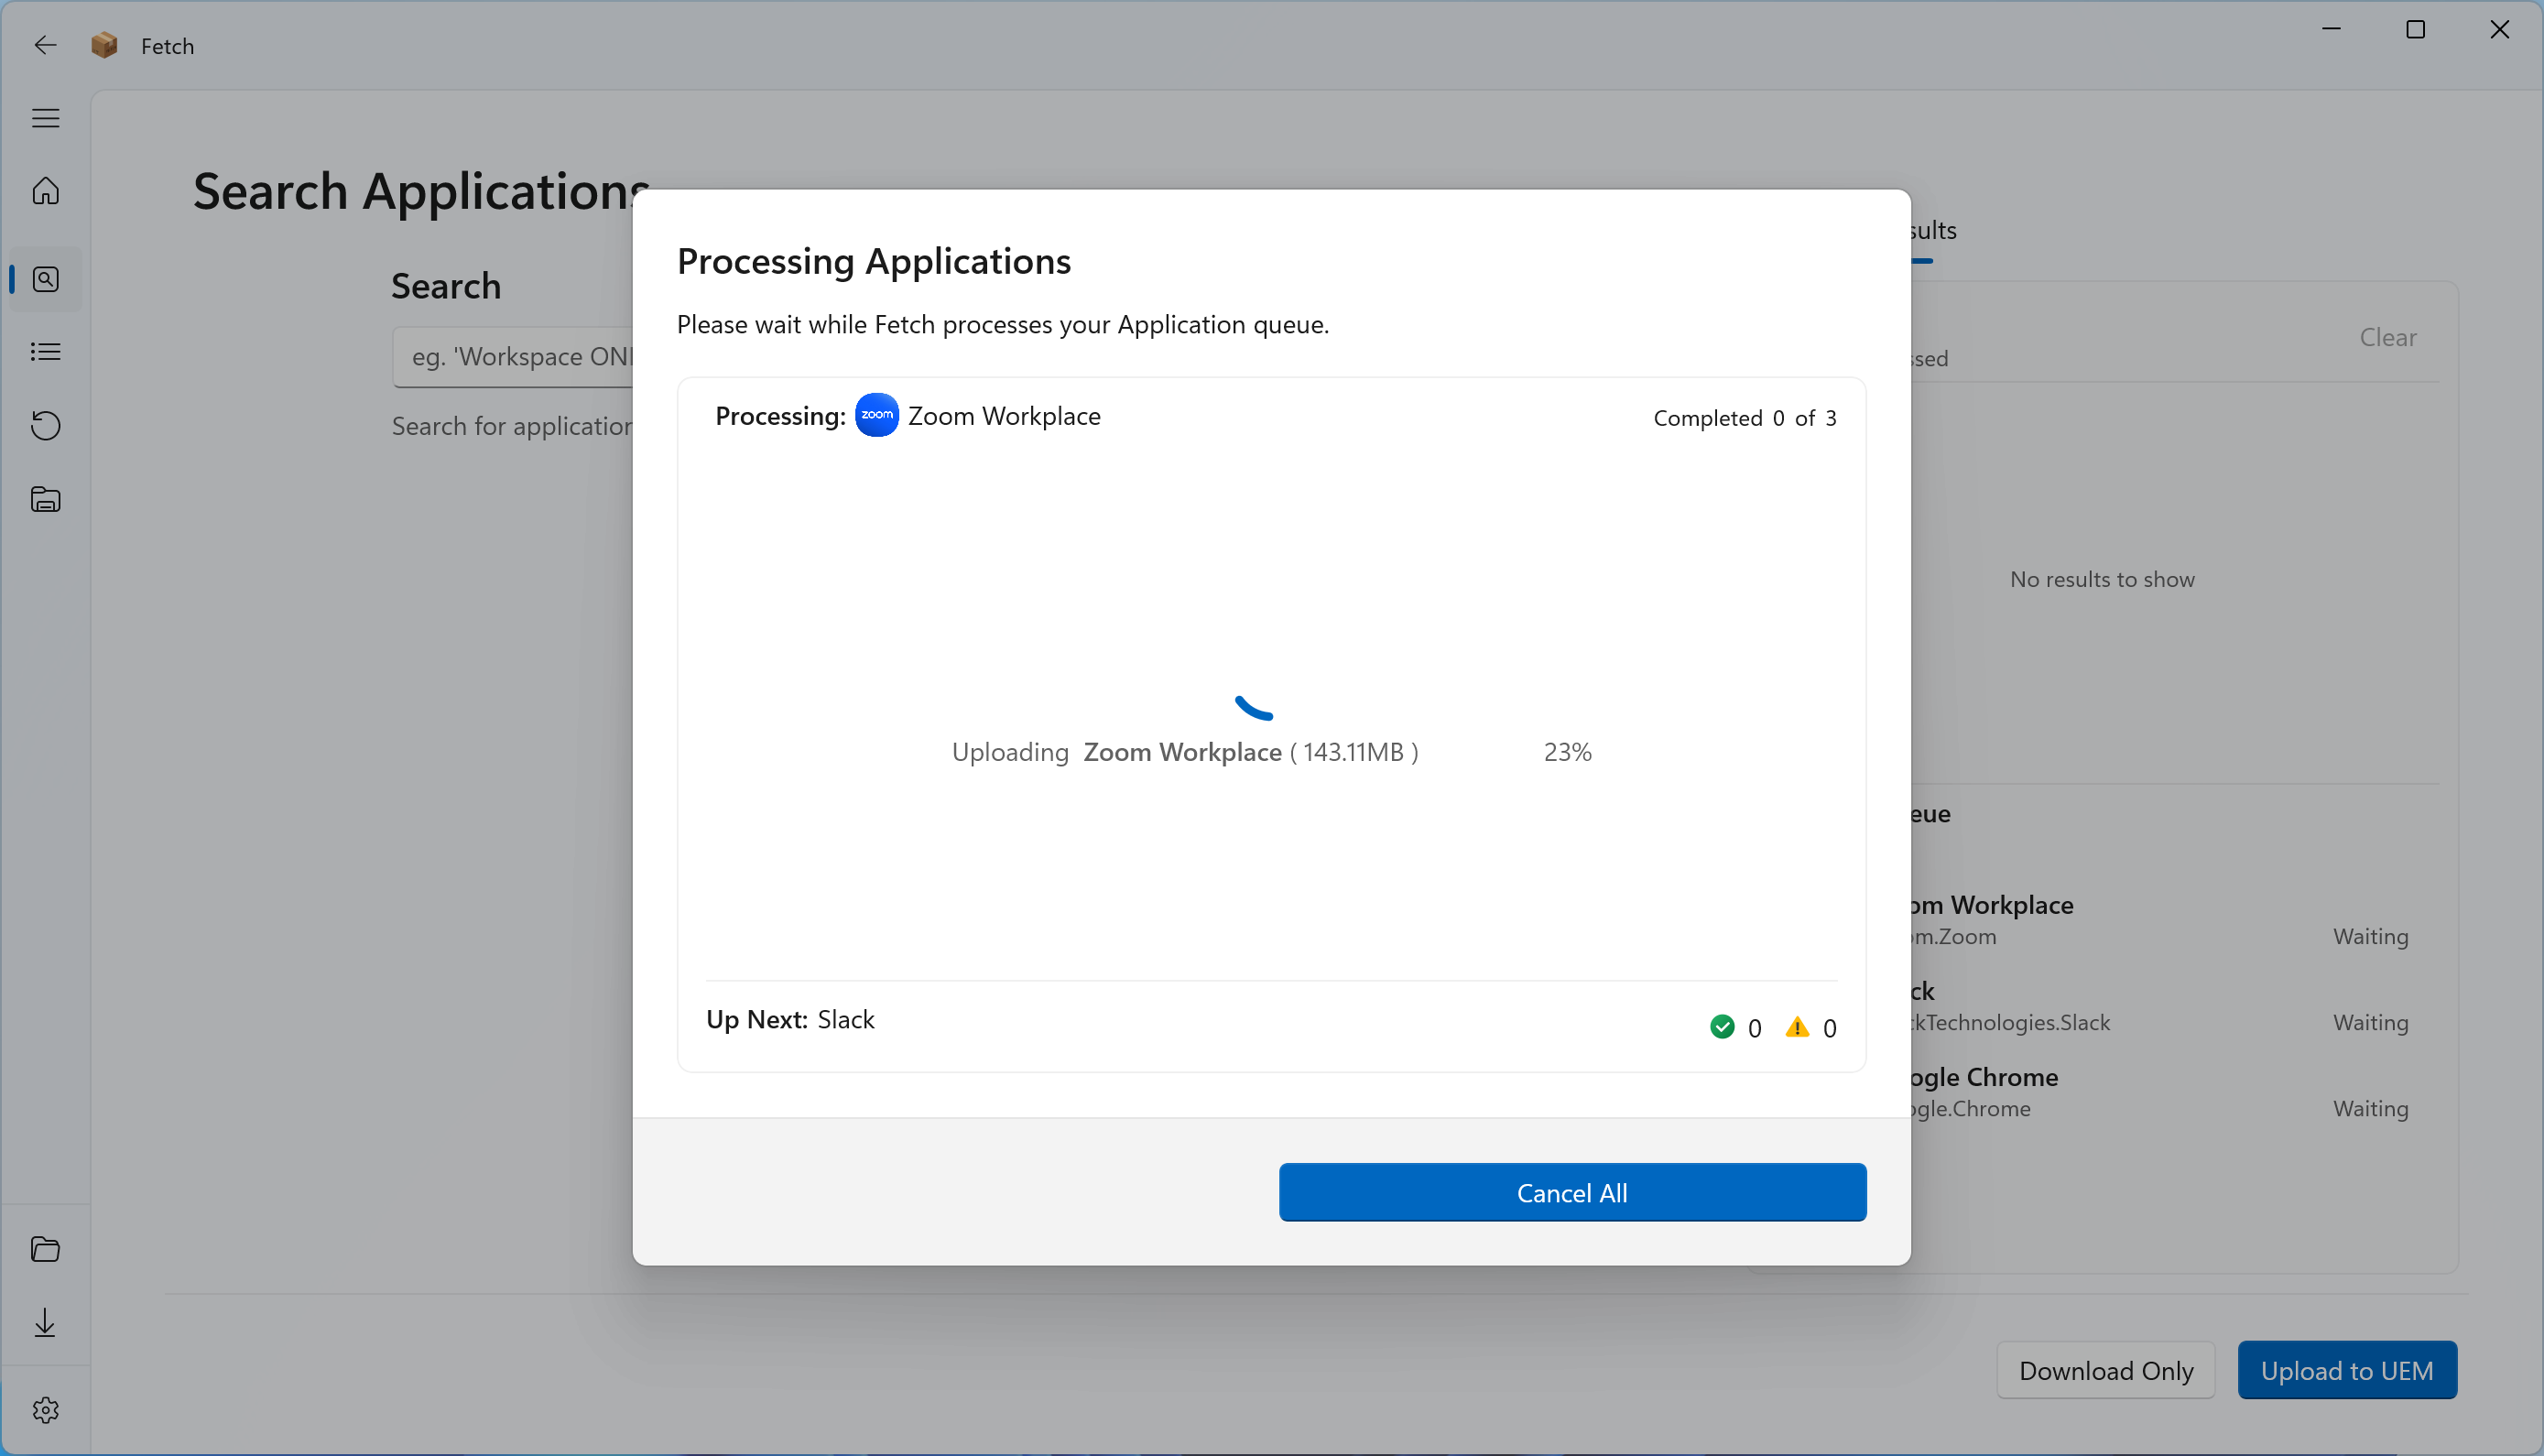The width and height of the screenshot is (2544, 1456).
Task: Click the Fetch package app icon
Action: pyautogui.click(x=104, y=45)
